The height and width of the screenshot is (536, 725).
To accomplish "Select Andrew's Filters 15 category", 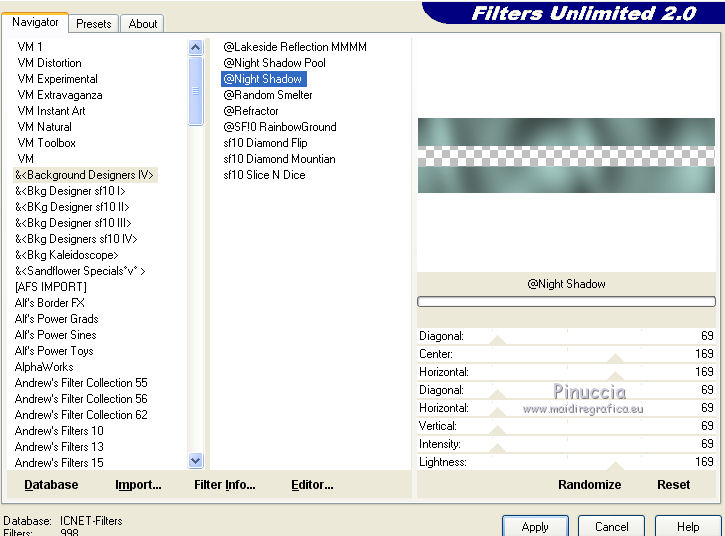I will coord(59,463).
